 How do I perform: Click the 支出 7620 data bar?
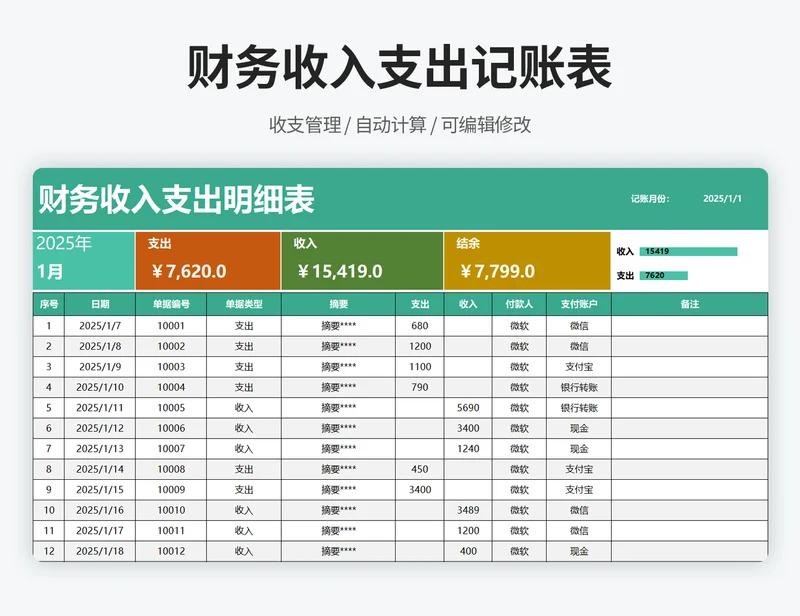tap(664, 276)
